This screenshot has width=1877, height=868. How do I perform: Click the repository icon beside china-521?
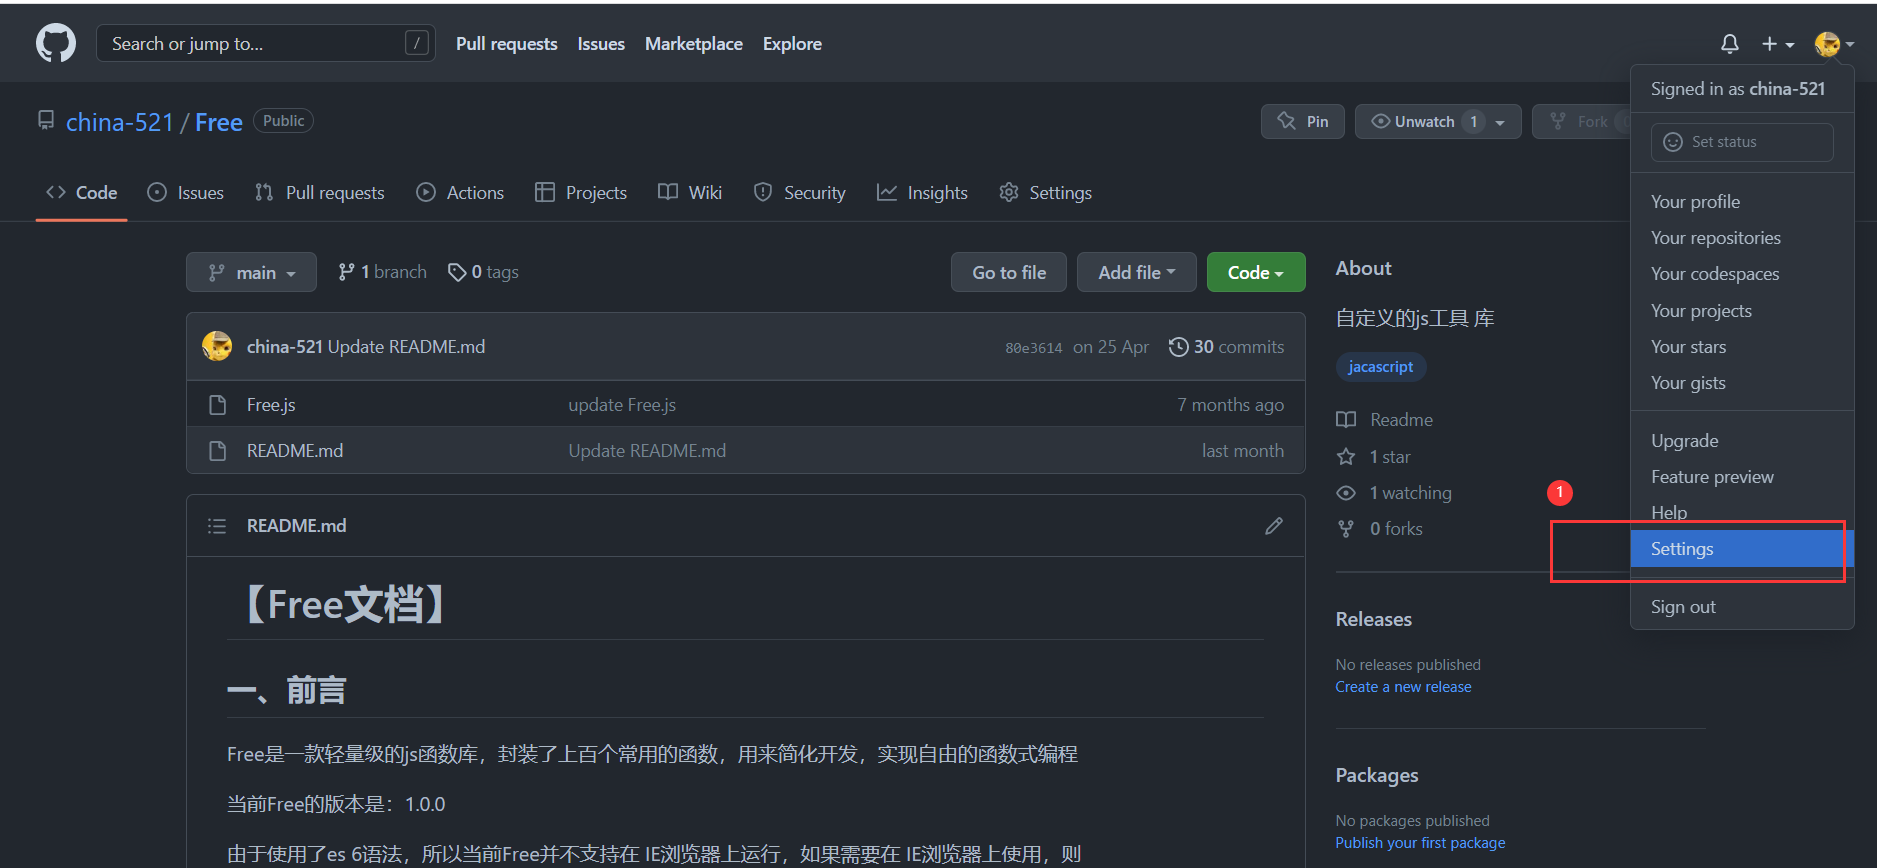point(46,121)
